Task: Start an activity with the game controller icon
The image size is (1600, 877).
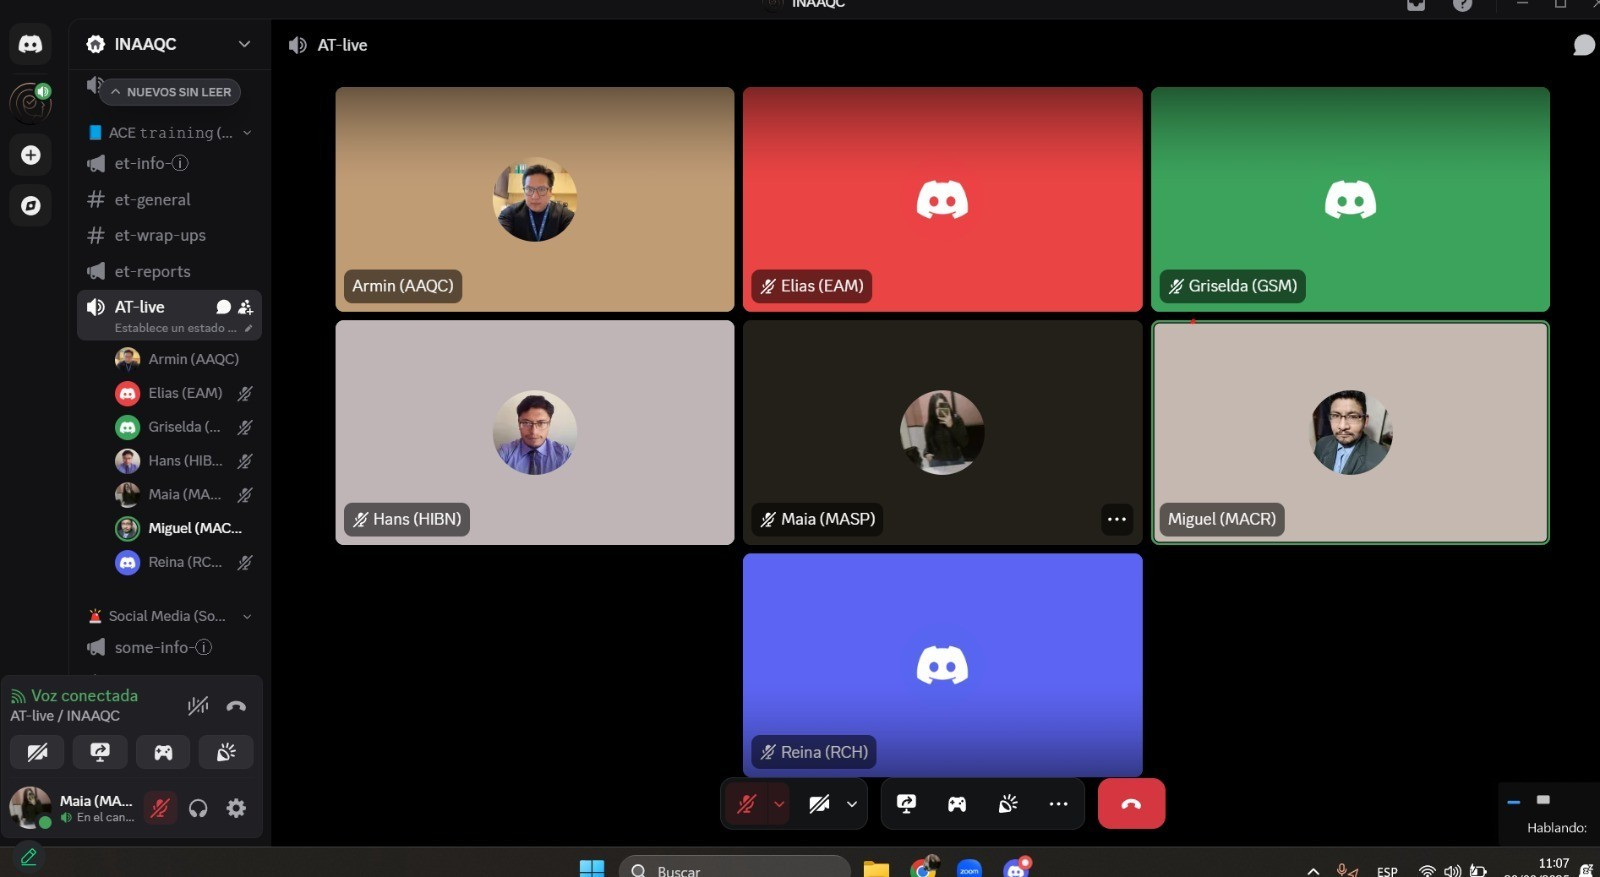Action: click(x=957, y=804)
